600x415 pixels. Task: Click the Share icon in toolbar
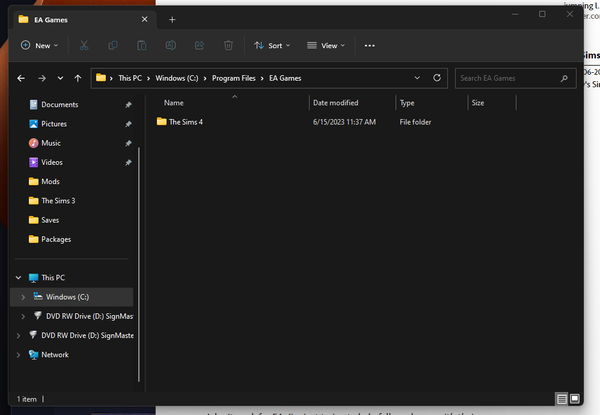(x=199, y=46)
